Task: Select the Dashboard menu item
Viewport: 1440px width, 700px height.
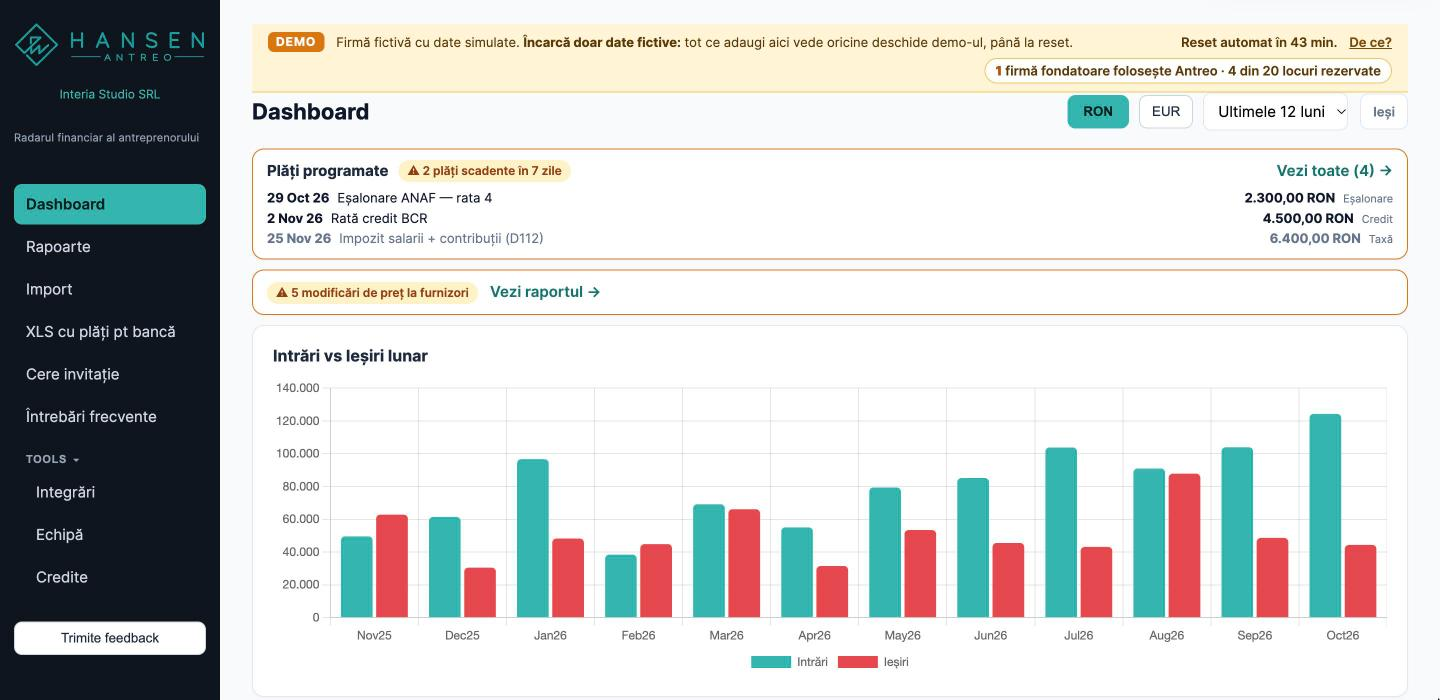Action: 110,204
